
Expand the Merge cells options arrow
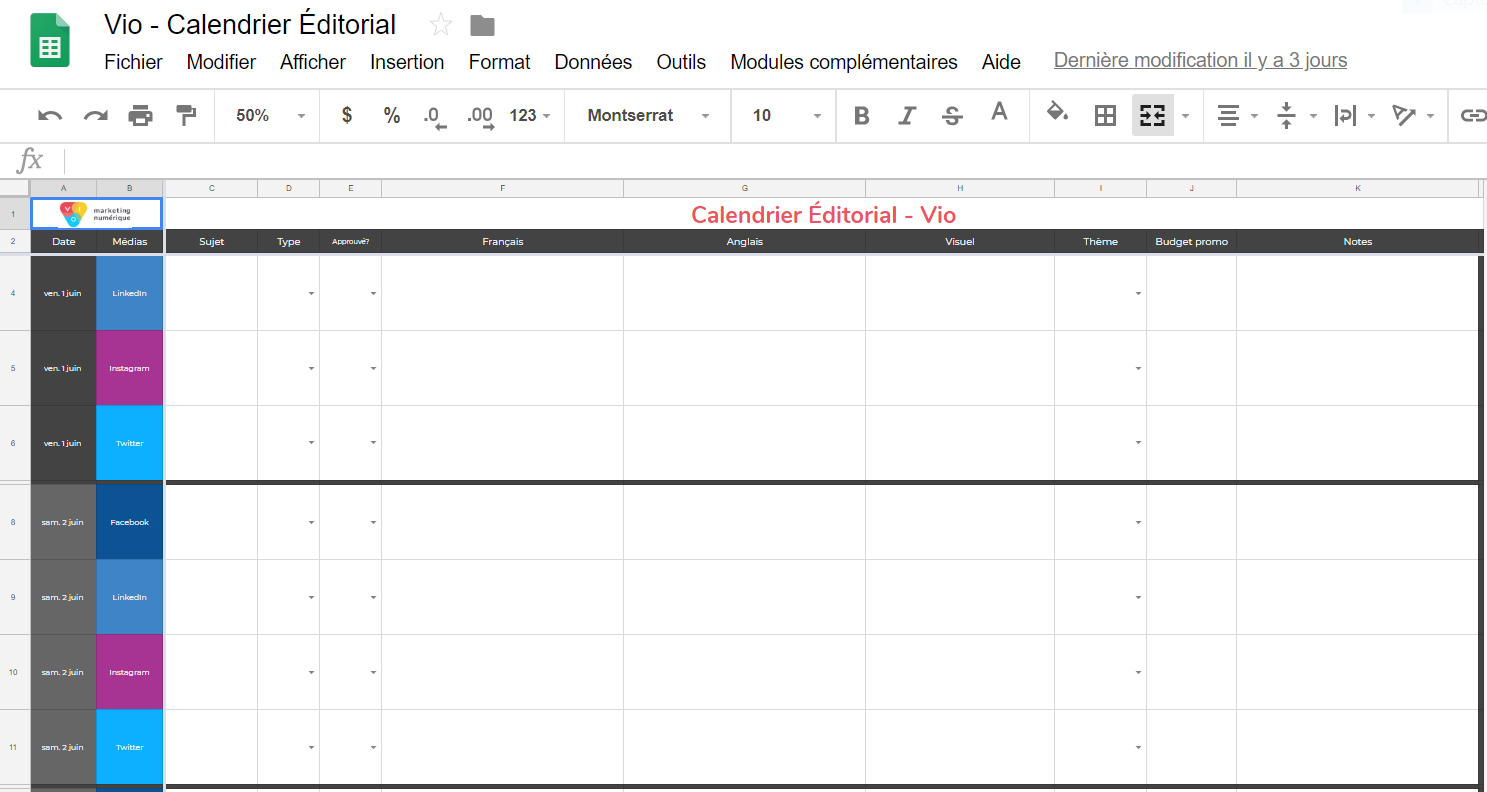(x=1186, y=116)
